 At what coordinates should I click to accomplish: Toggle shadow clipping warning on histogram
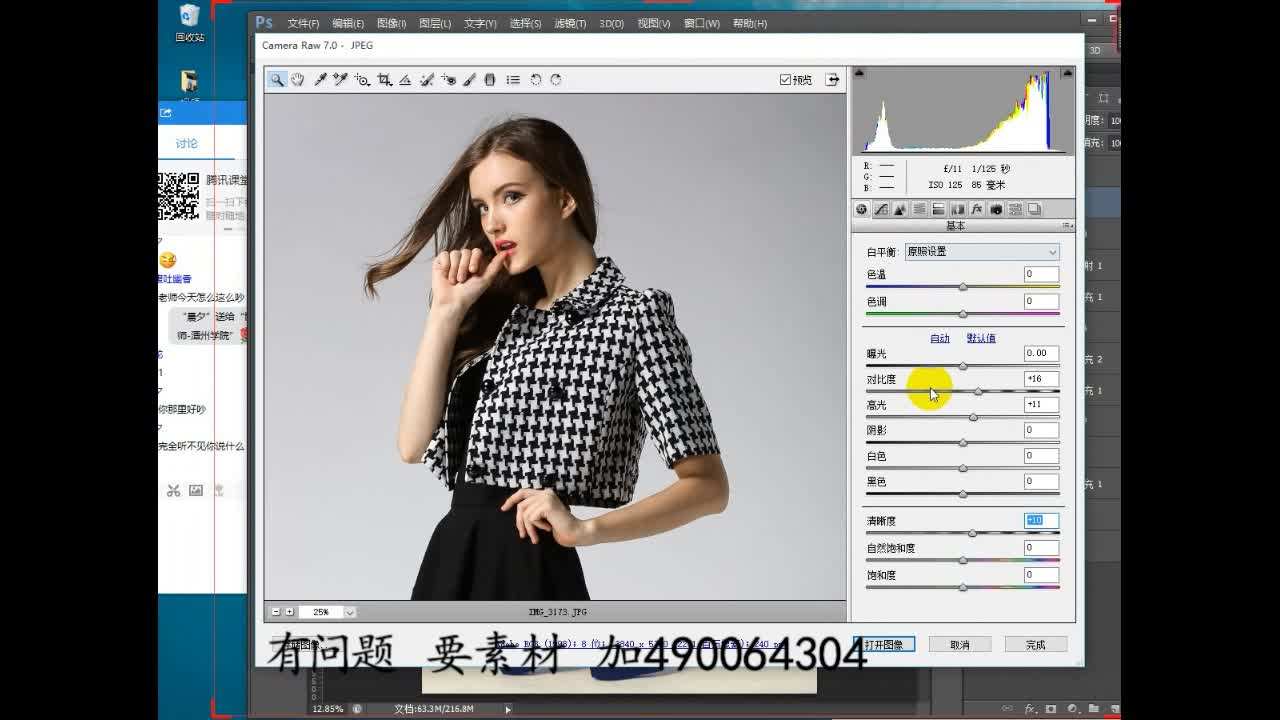[x=859, y=73]
